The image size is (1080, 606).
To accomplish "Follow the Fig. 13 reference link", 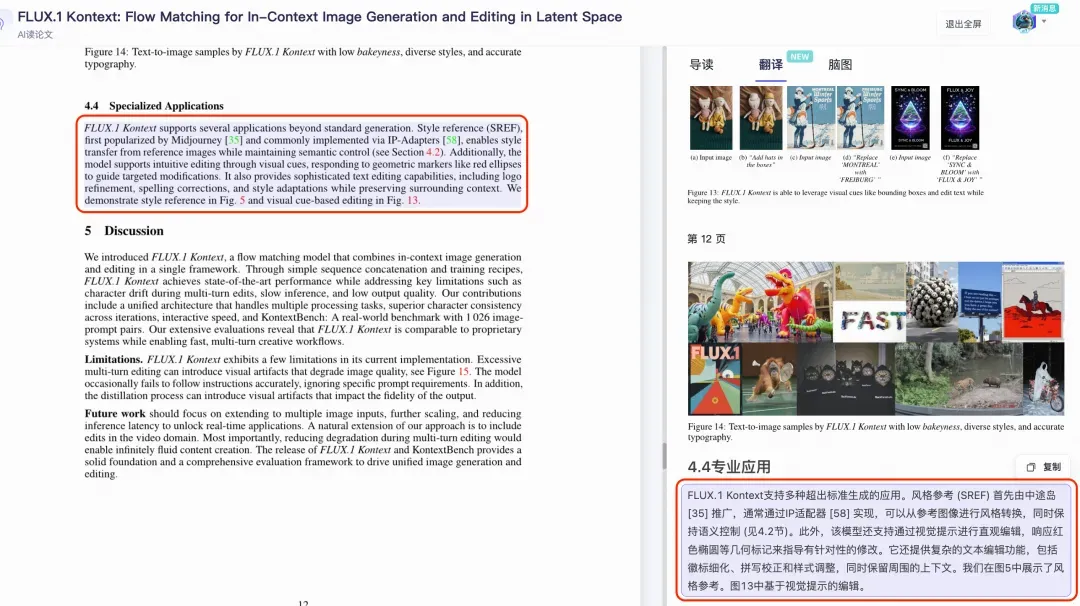I will (413, 200).
